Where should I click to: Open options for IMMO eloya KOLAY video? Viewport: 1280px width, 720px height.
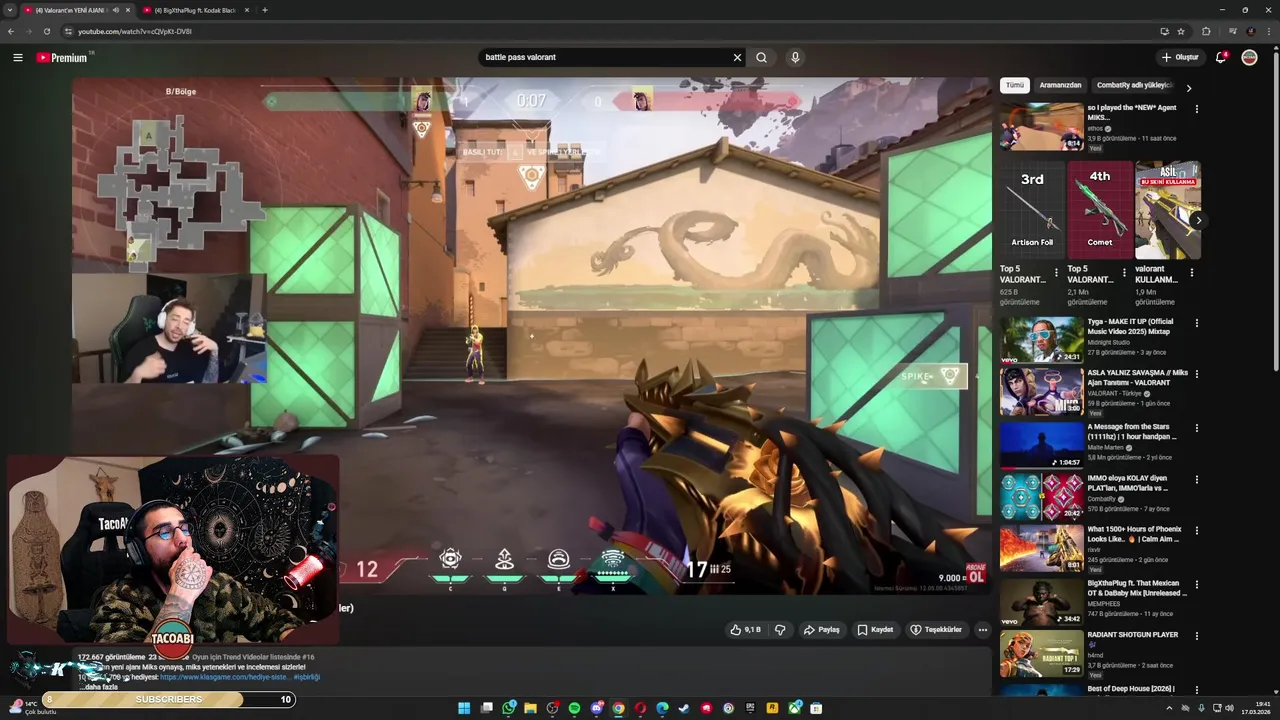coord(1197,480)
